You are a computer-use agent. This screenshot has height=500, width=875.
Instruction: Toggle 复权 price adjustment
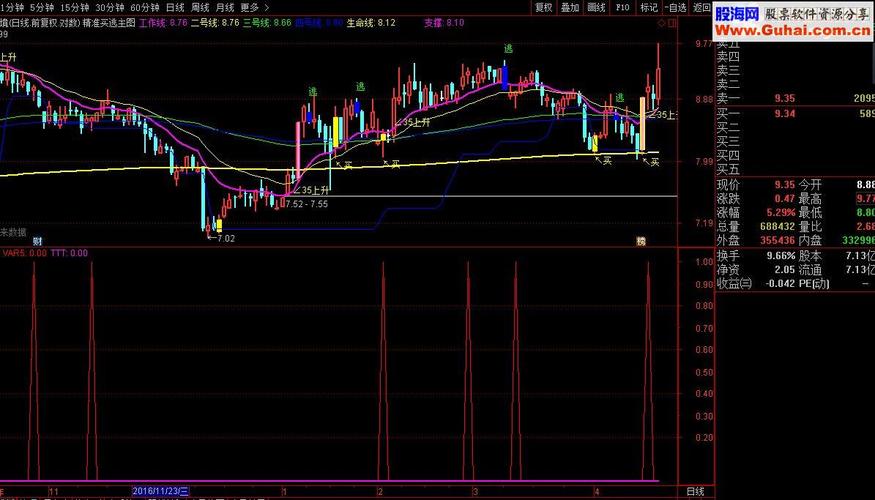[544, 7]
